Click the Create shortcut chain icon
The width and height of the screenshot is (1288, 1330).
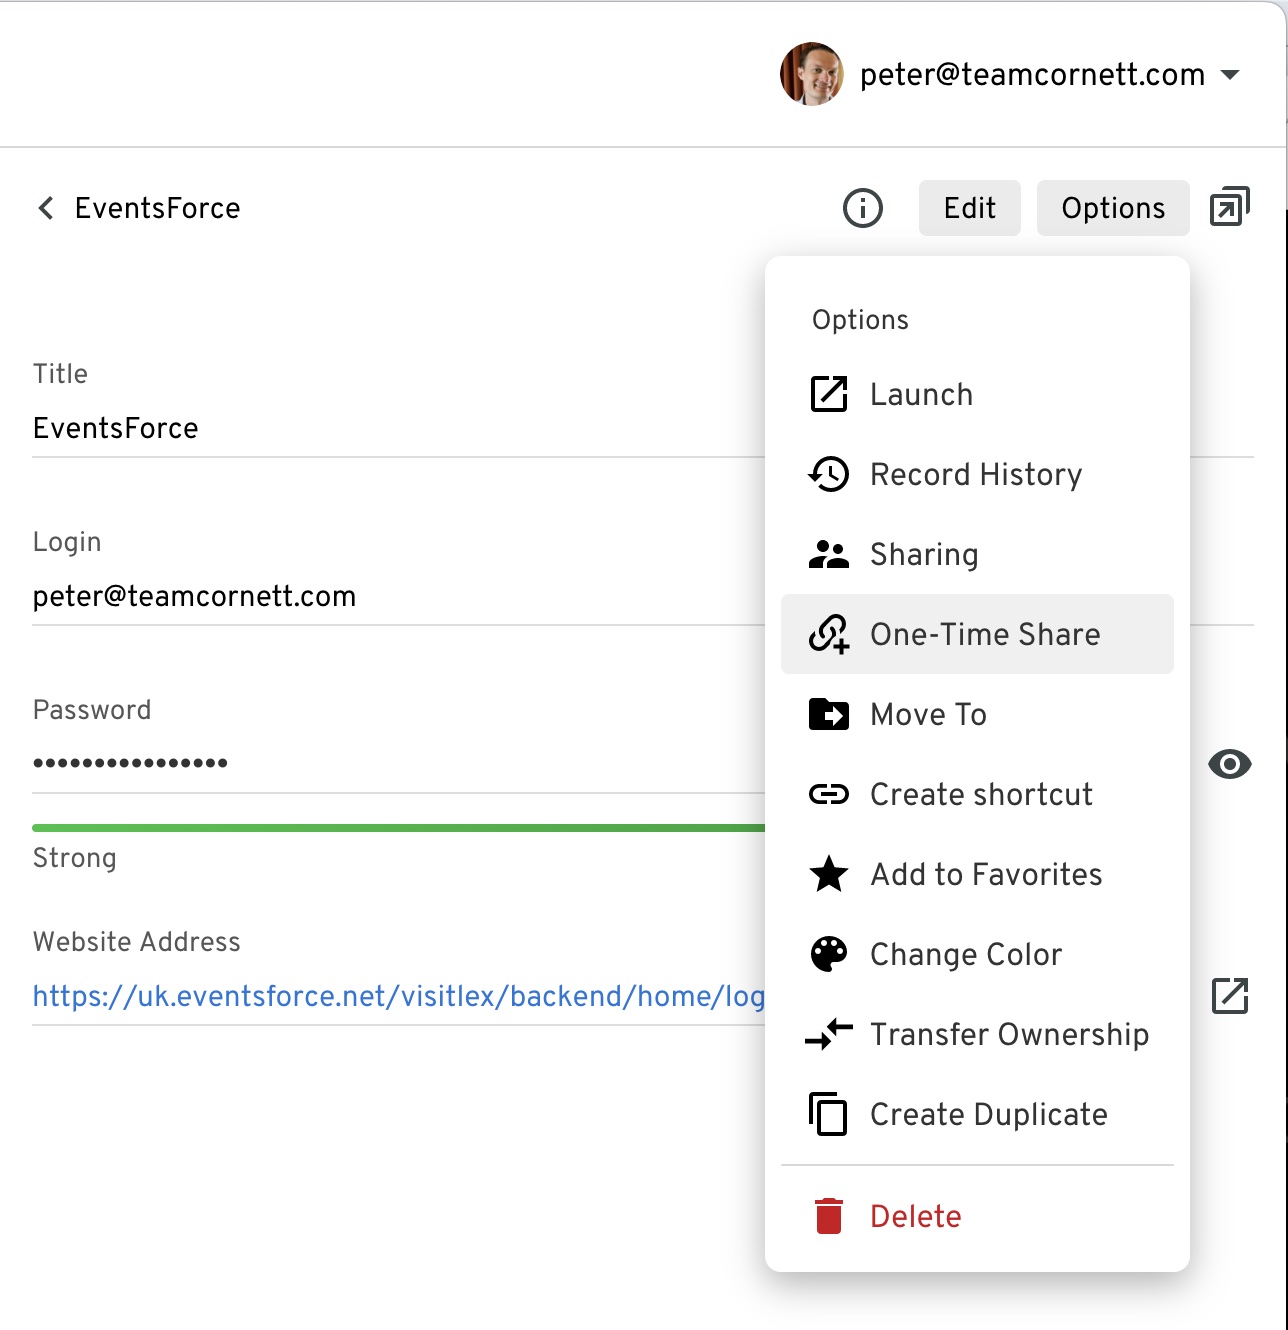tap(829, 794)
